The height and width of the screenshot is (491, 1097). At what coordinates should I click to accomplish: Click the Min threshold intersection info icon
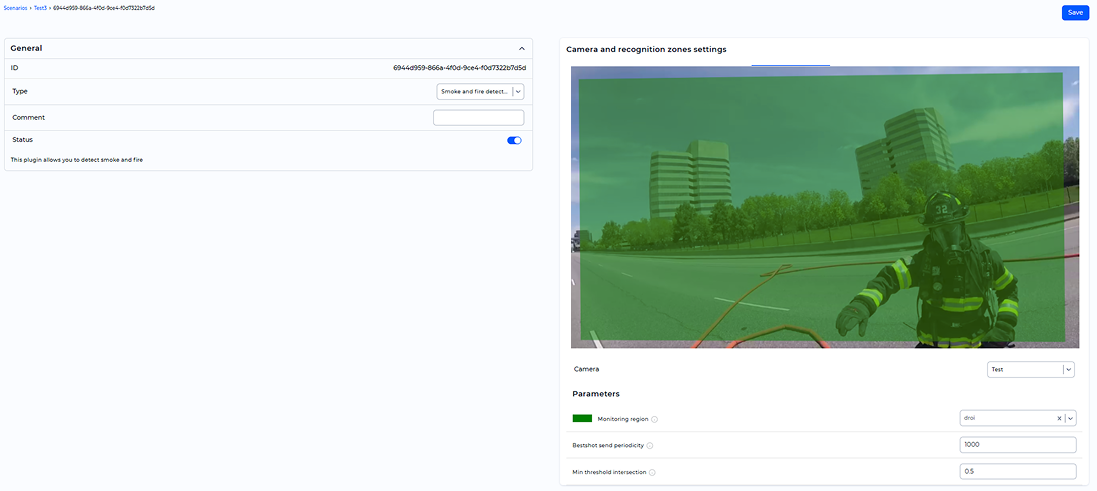tap(652, 472)
